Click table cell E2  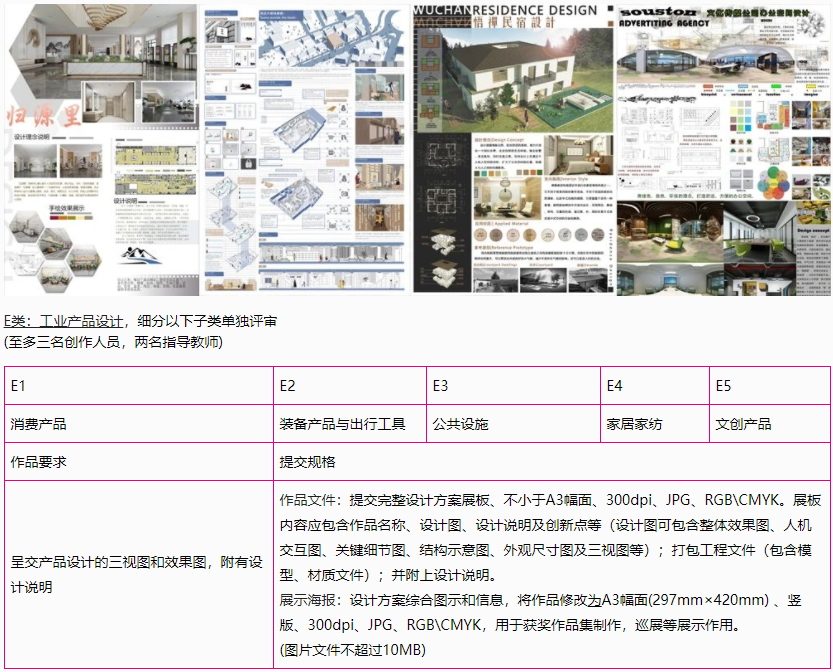point(350,386)
